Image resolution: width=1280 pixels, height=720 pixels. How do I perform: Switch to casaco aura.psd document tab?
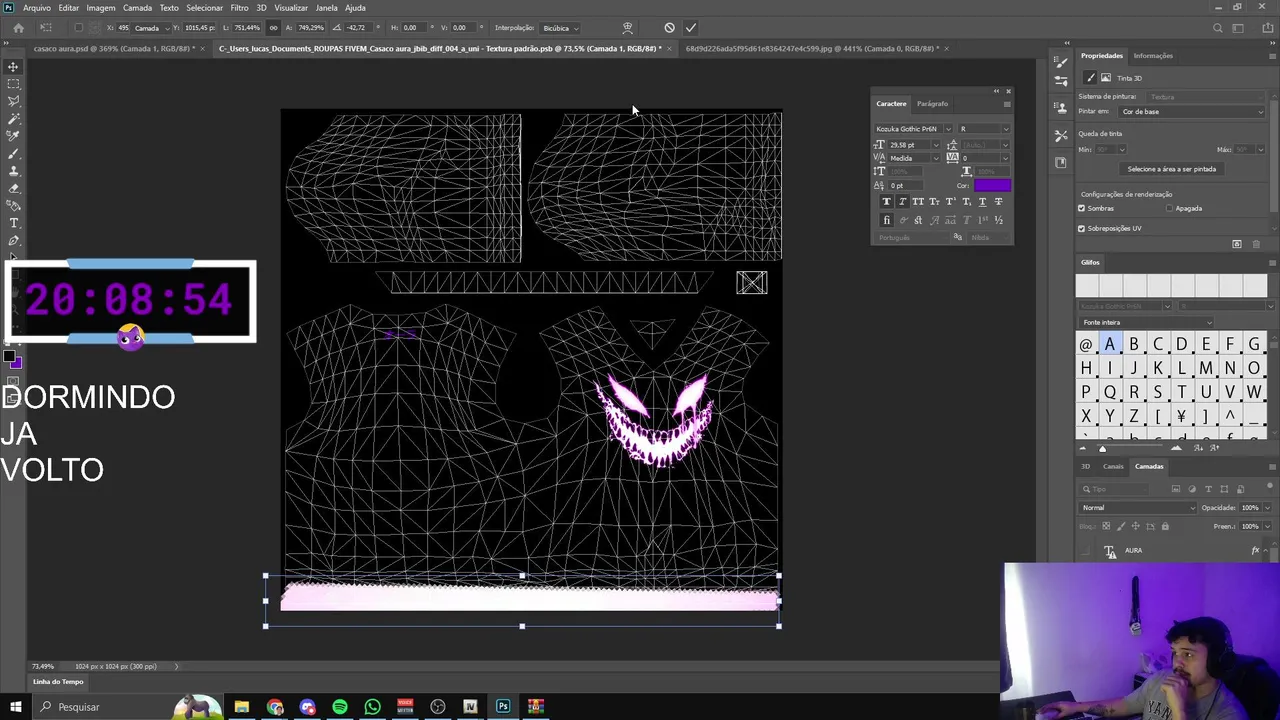[x=113, y=48]
